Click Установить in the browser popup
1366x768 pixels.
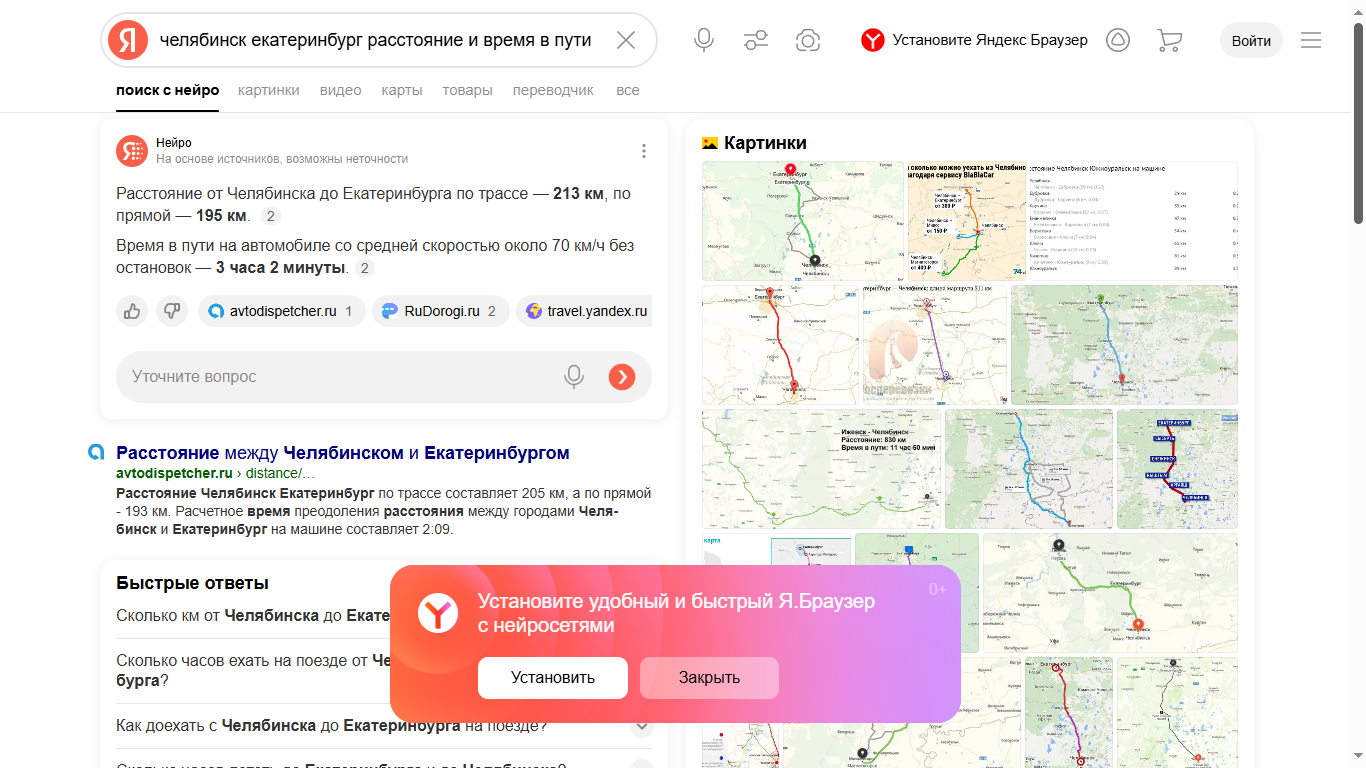(553, 678)
